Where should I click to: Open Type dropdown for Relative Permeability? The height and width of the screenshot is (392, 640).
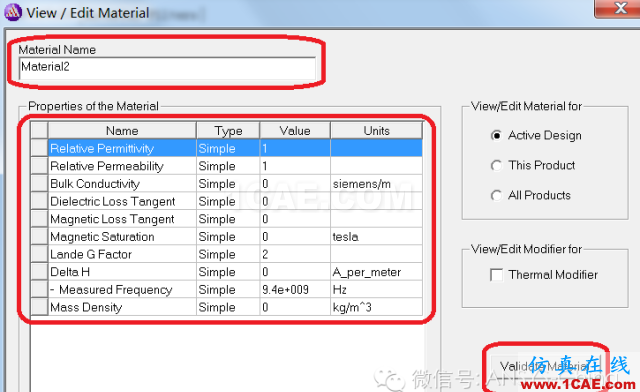pyautogui.click(x=228, y=166)
